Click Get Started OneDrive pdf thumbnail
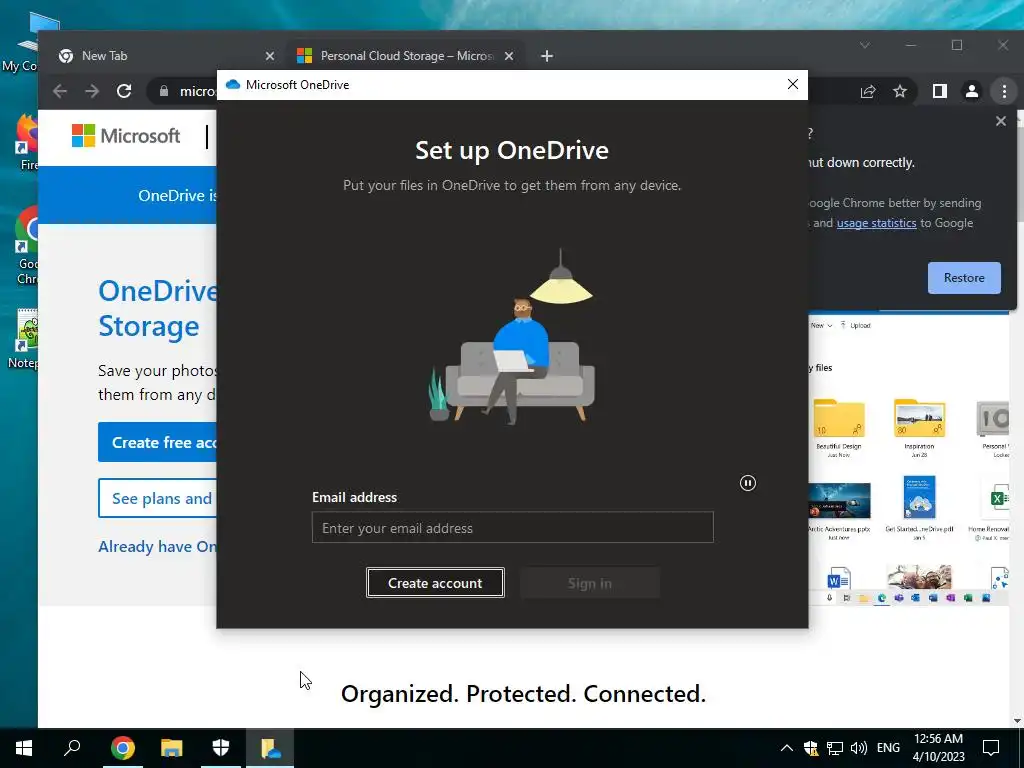 pyautogui.click(x=920, y=498)
